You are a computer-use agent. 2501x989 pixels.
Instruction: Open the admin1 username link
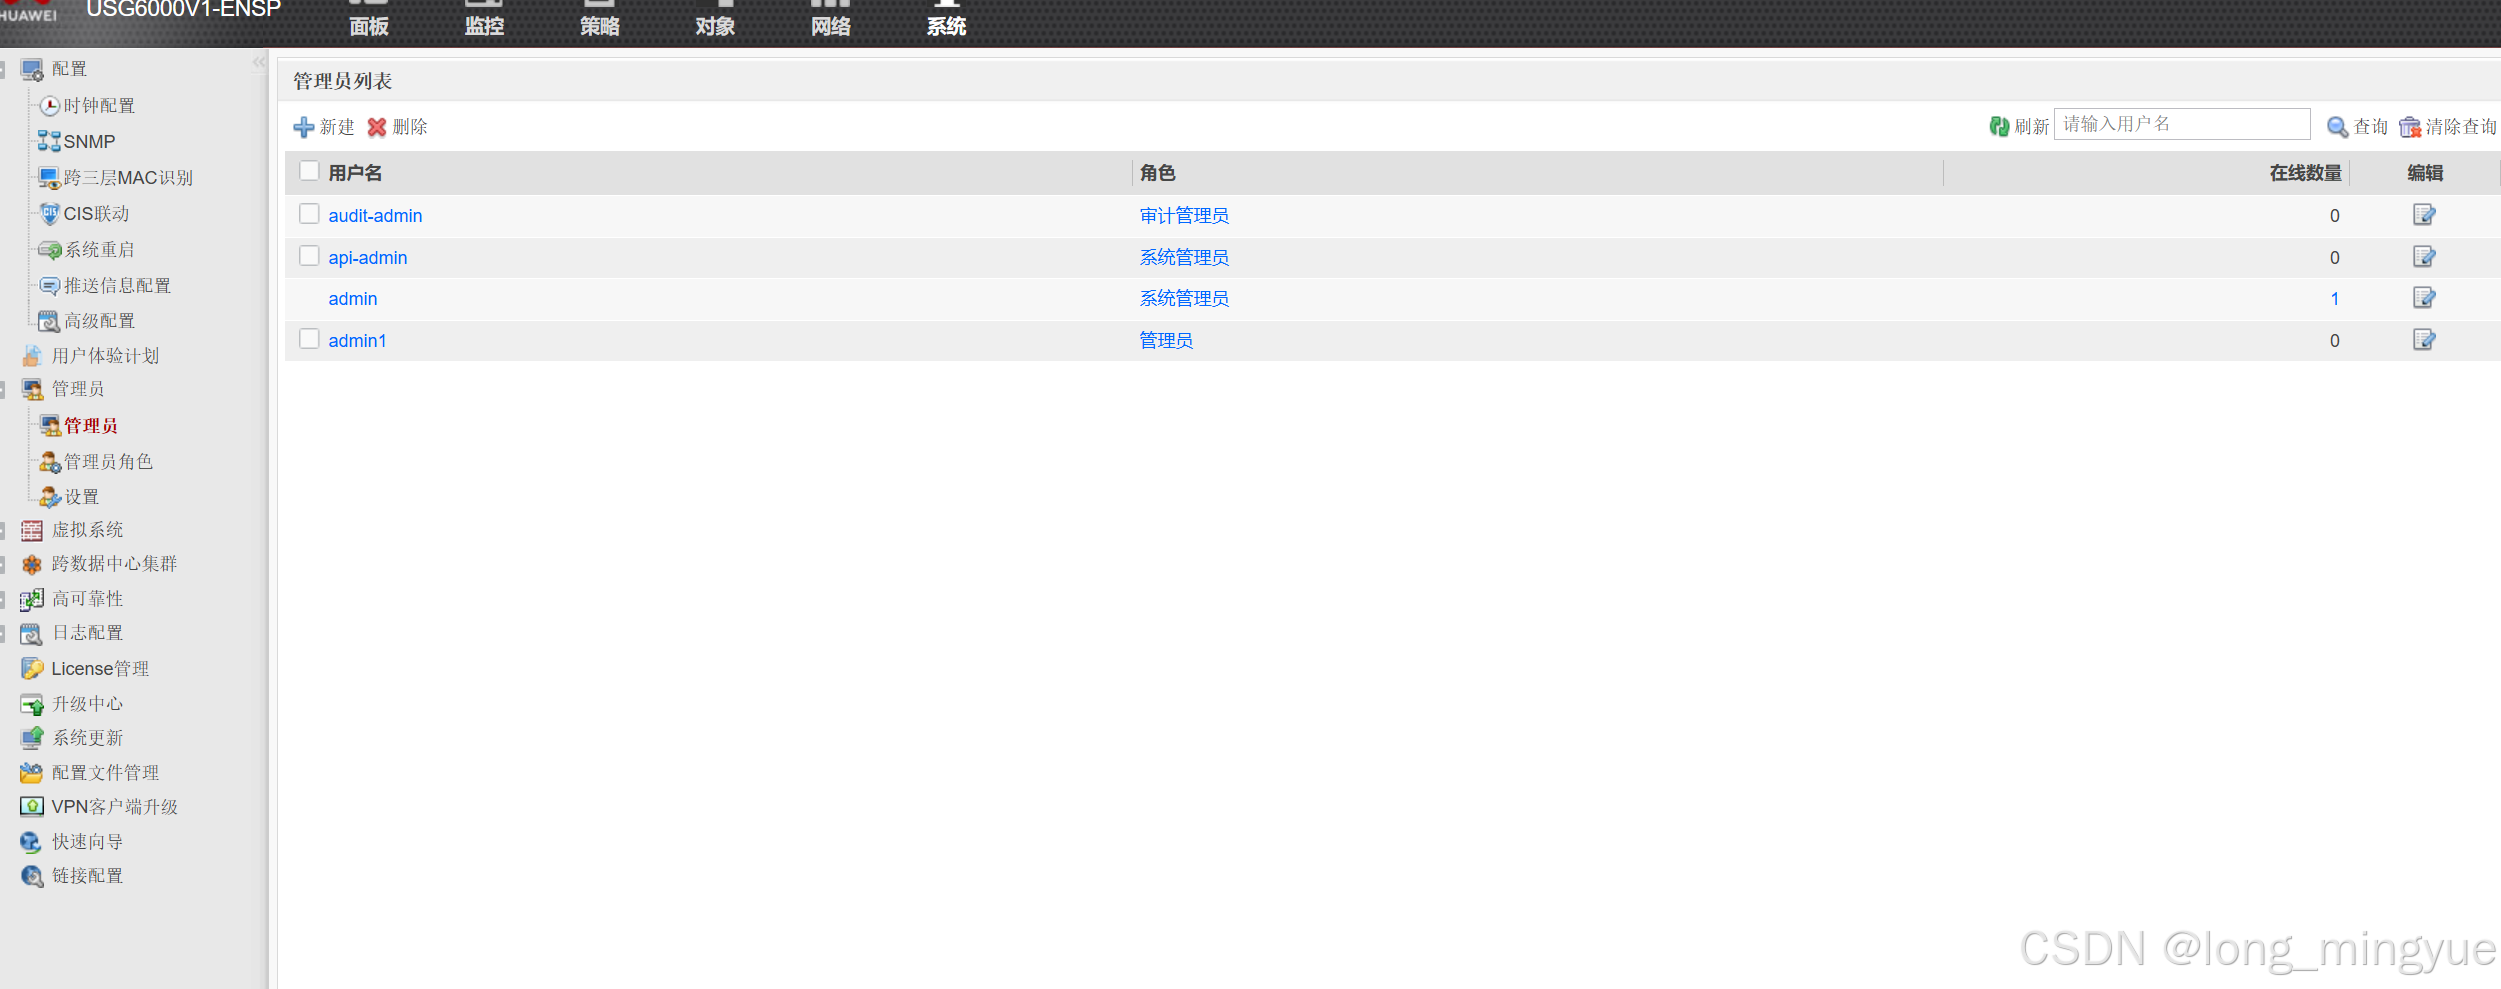coord(357,340)
